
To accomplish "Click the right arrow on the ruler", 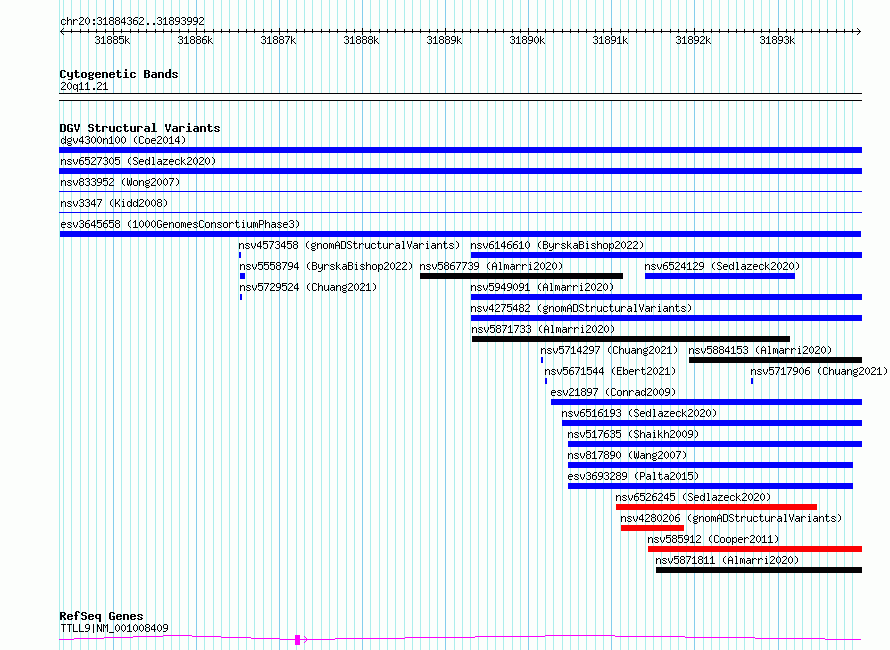I will 859,31.
